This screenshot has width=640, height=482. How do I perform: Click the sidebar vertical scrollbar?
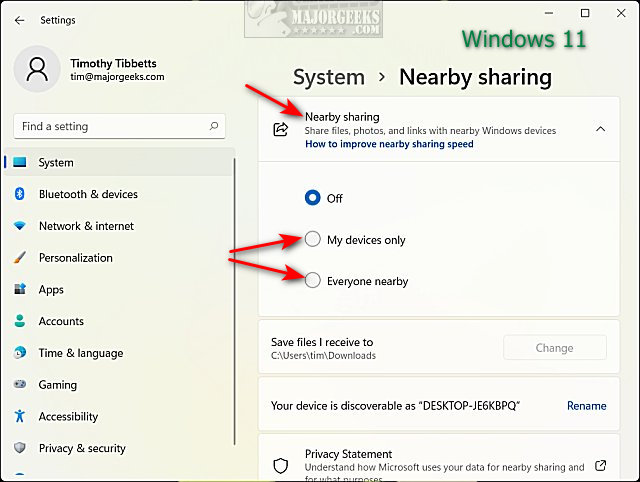click(x=235, y=302)
